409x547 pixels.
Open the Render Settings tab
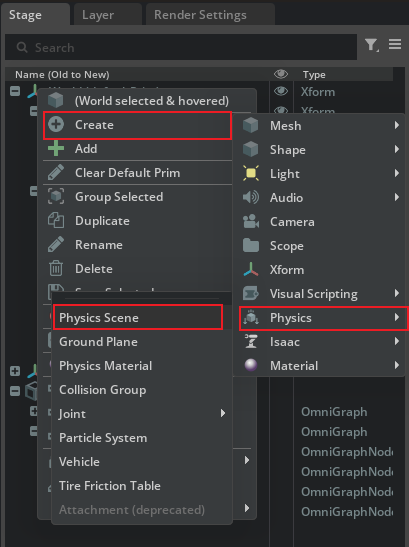200,15
